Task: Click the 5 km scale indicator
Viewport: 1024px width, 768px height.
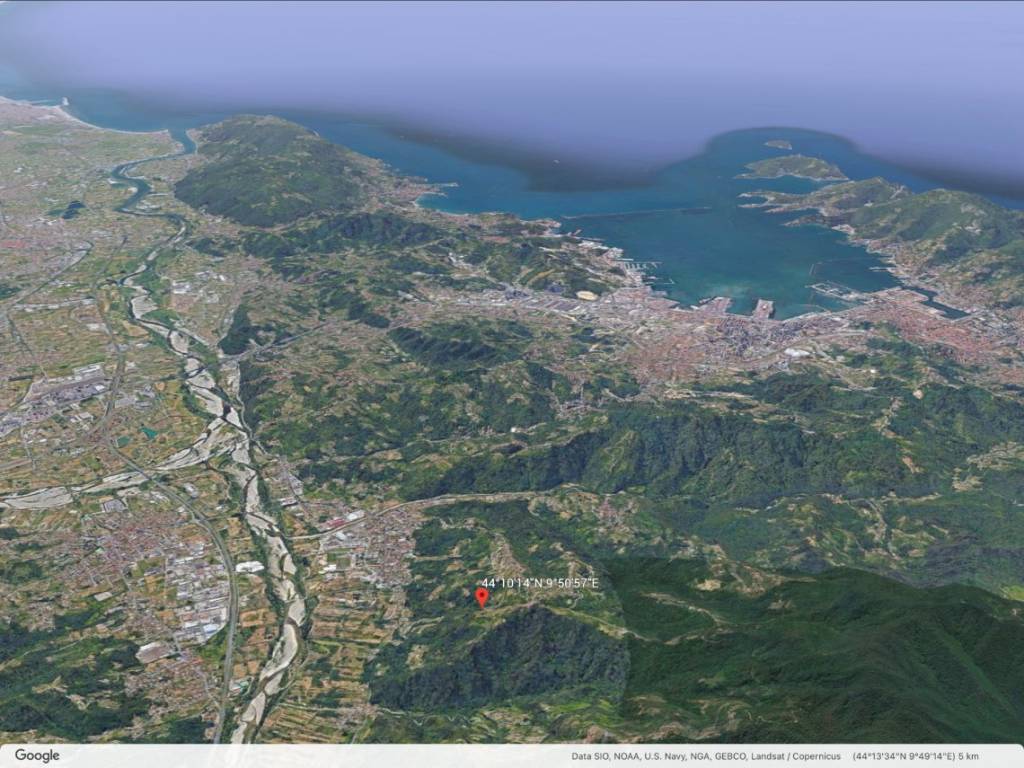Action: pyautogui.click(x=971, y=755)
